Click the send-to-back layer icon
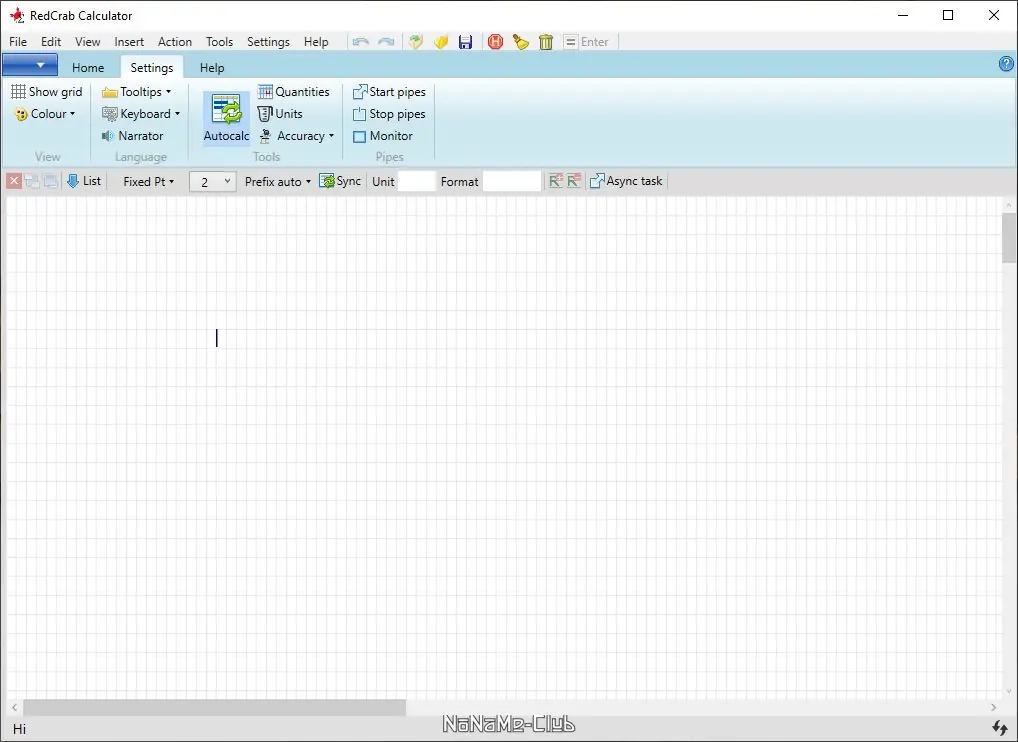Viewport: 1018px width, 742px height. click(x=50, y=181)
